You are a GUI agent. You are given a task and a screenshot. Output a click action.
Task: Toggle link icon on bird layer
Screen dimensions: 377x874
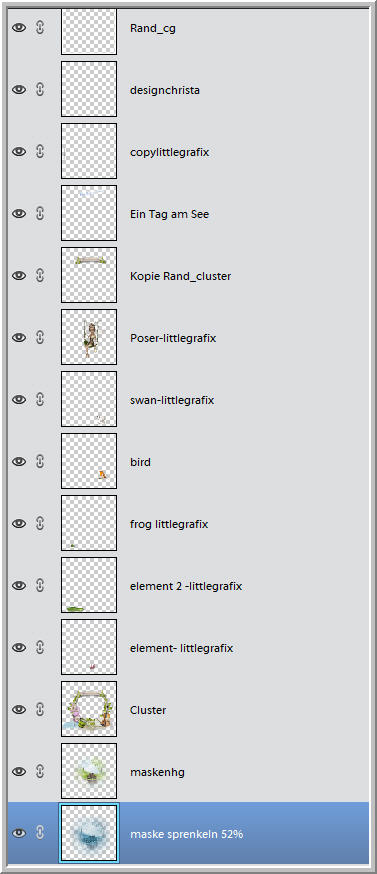click(40, 461)
